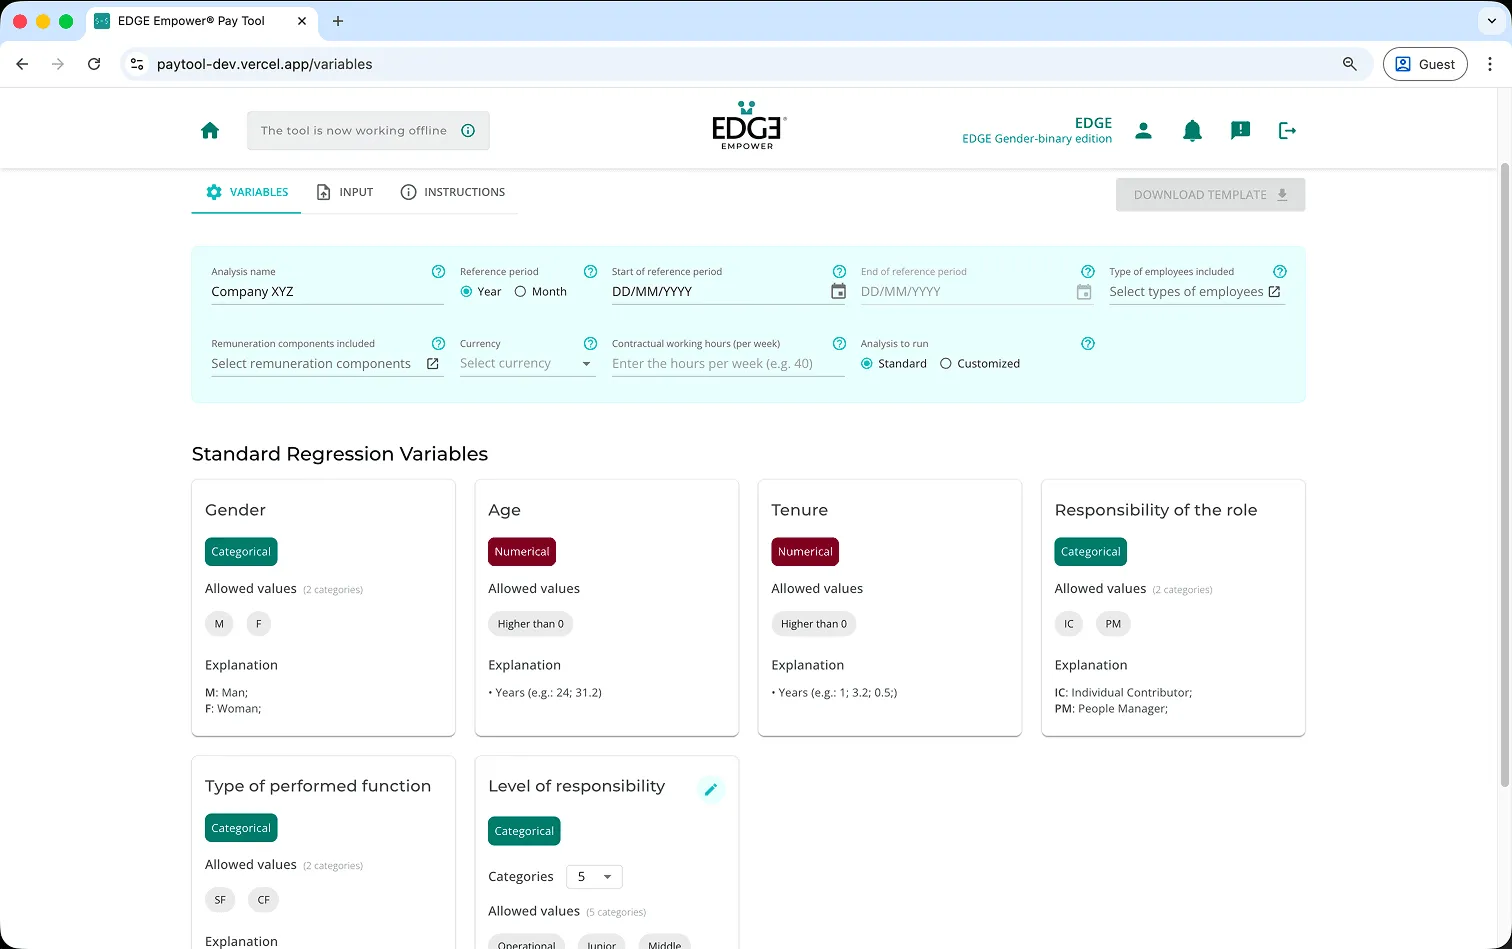Click the Age Numerical tag
This screenshot has width=1512, height=949.
click(522, 552)
